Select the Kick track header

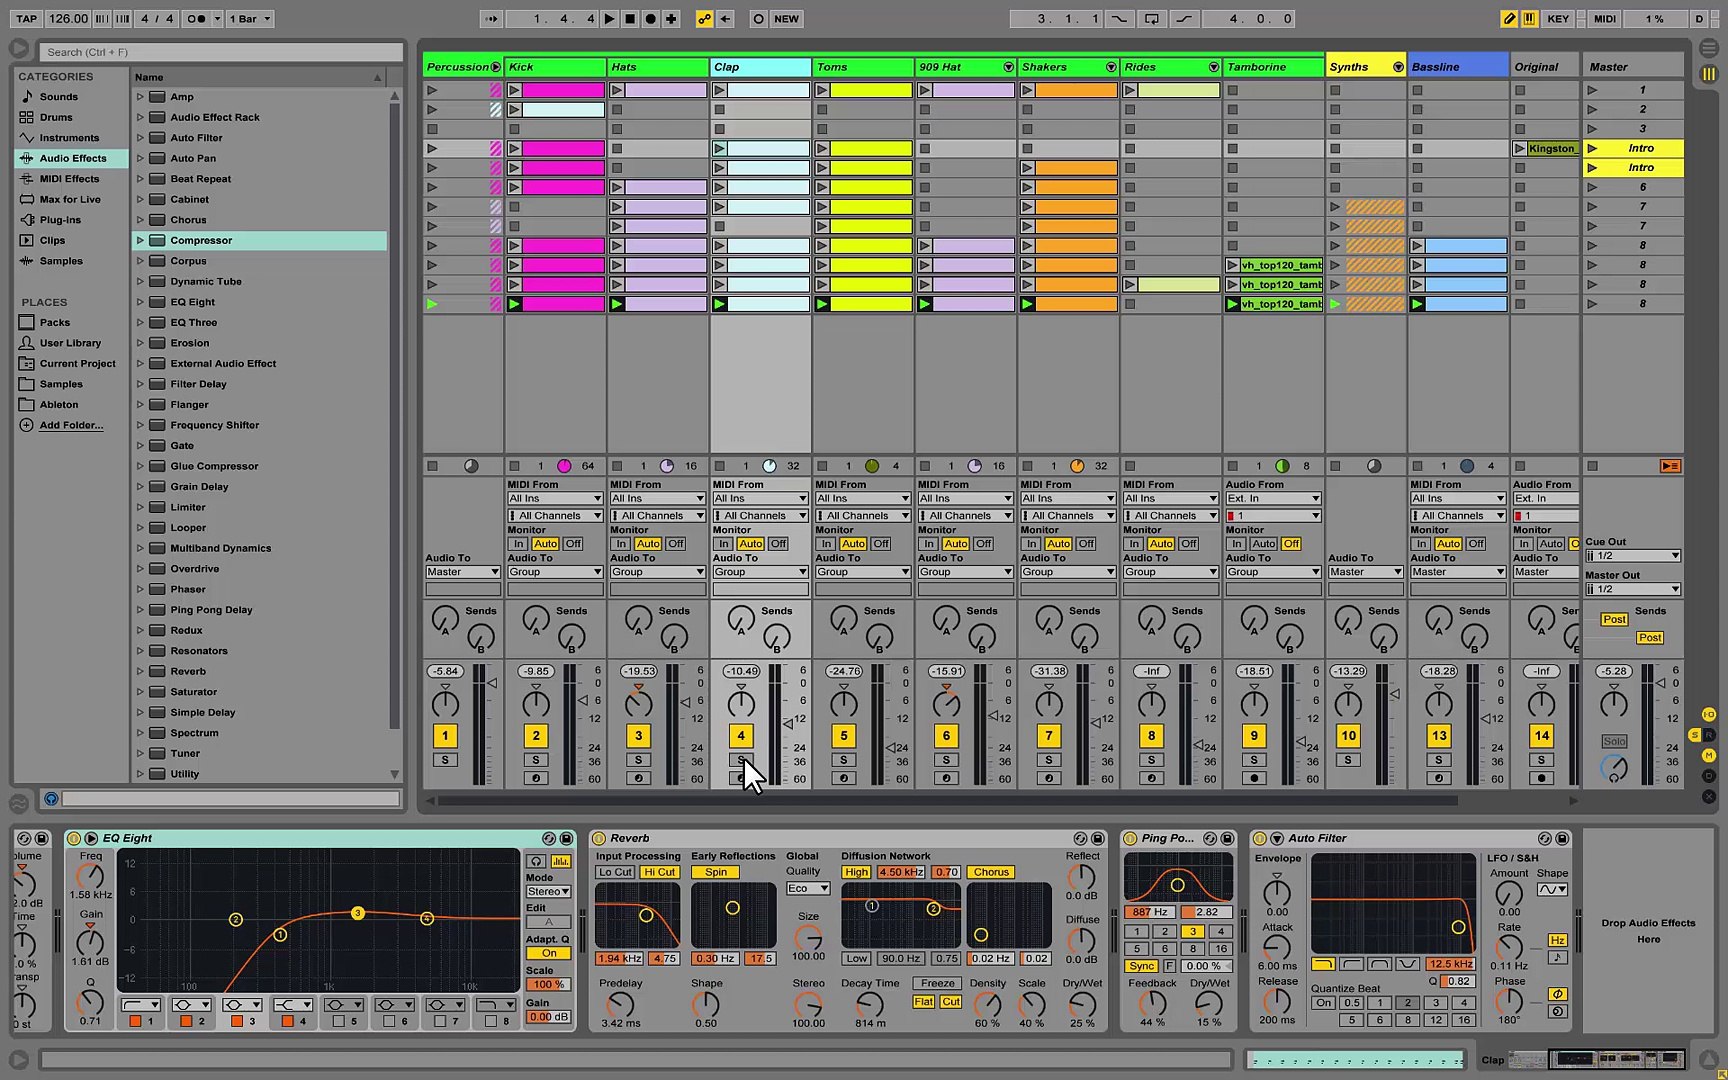[x=555, y=67]
